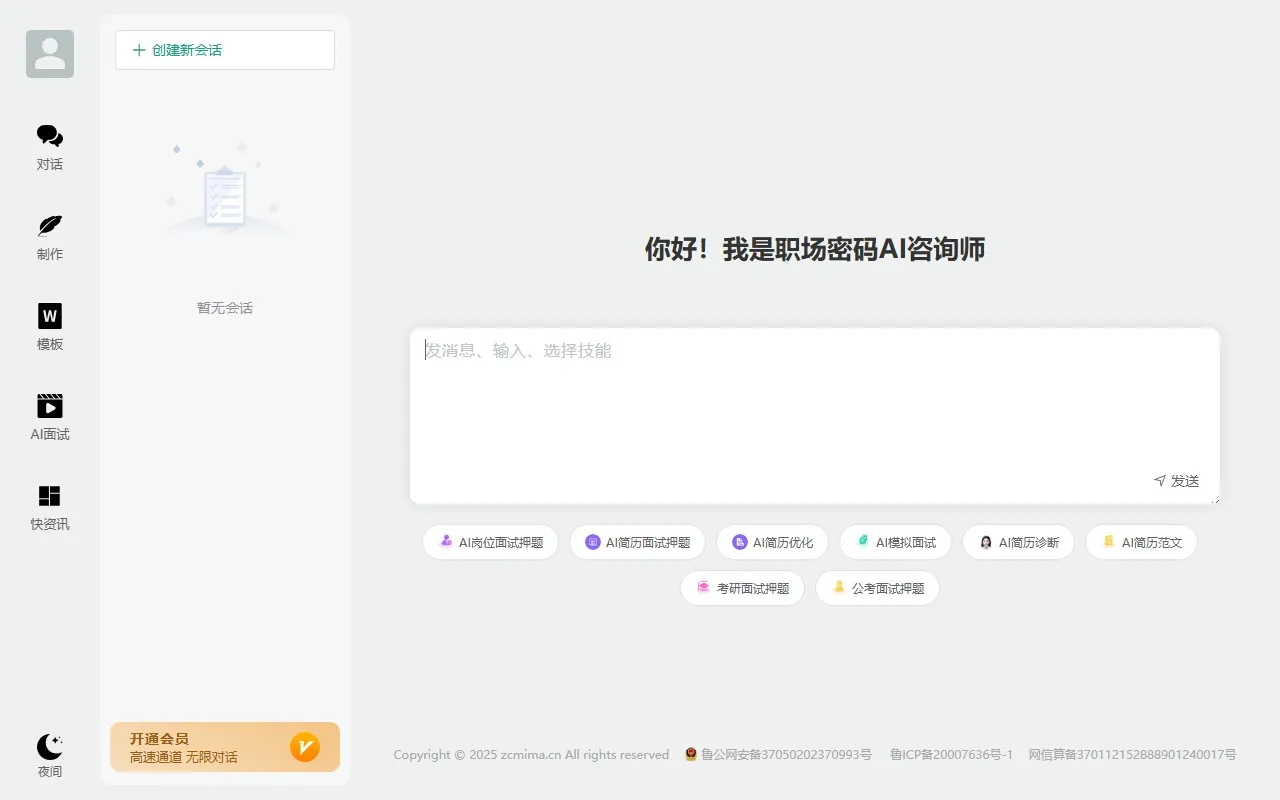The width and height of the screenshot is (1280, 800).
Task: Enable the AI模拟面试 skill
Action: point(895,542)
